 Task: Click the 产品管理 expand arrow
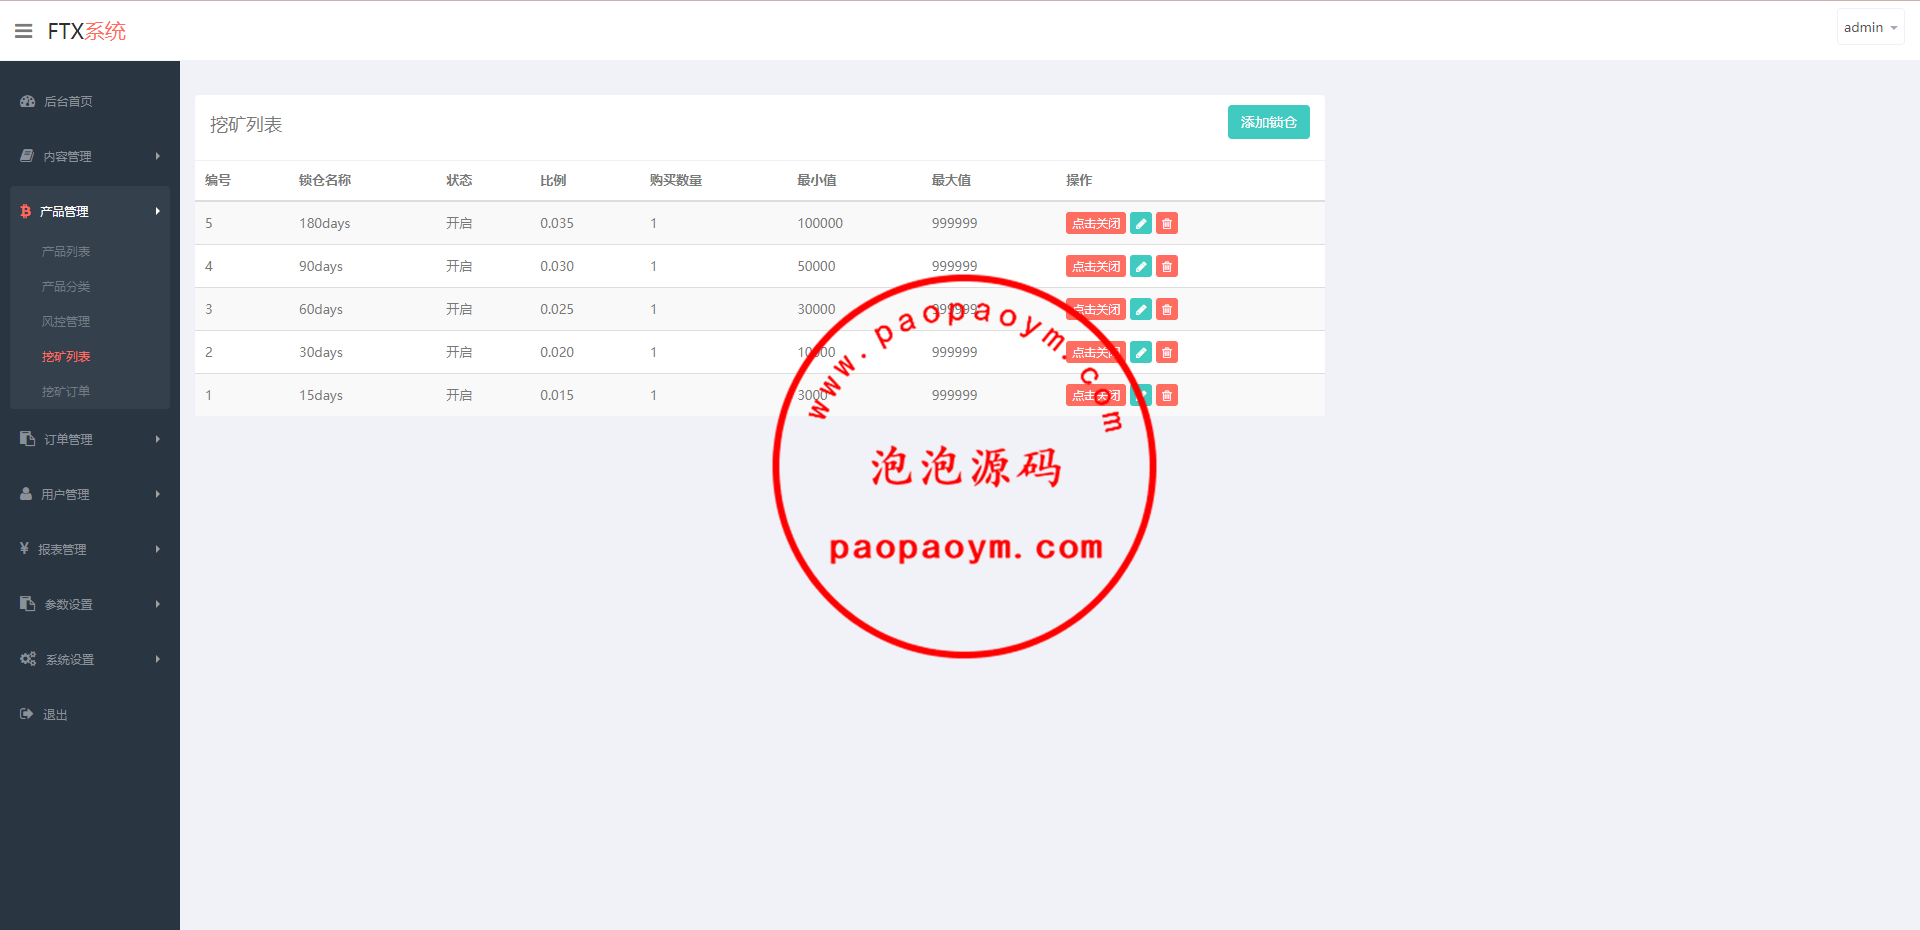click(157, 211)
